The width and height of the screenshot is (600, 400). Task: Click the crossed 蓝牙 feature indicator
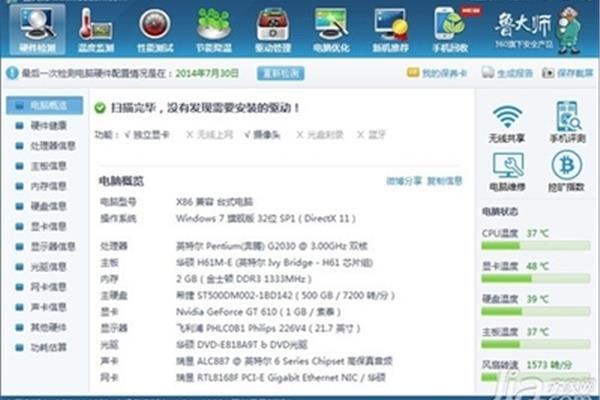click(372, 135)
